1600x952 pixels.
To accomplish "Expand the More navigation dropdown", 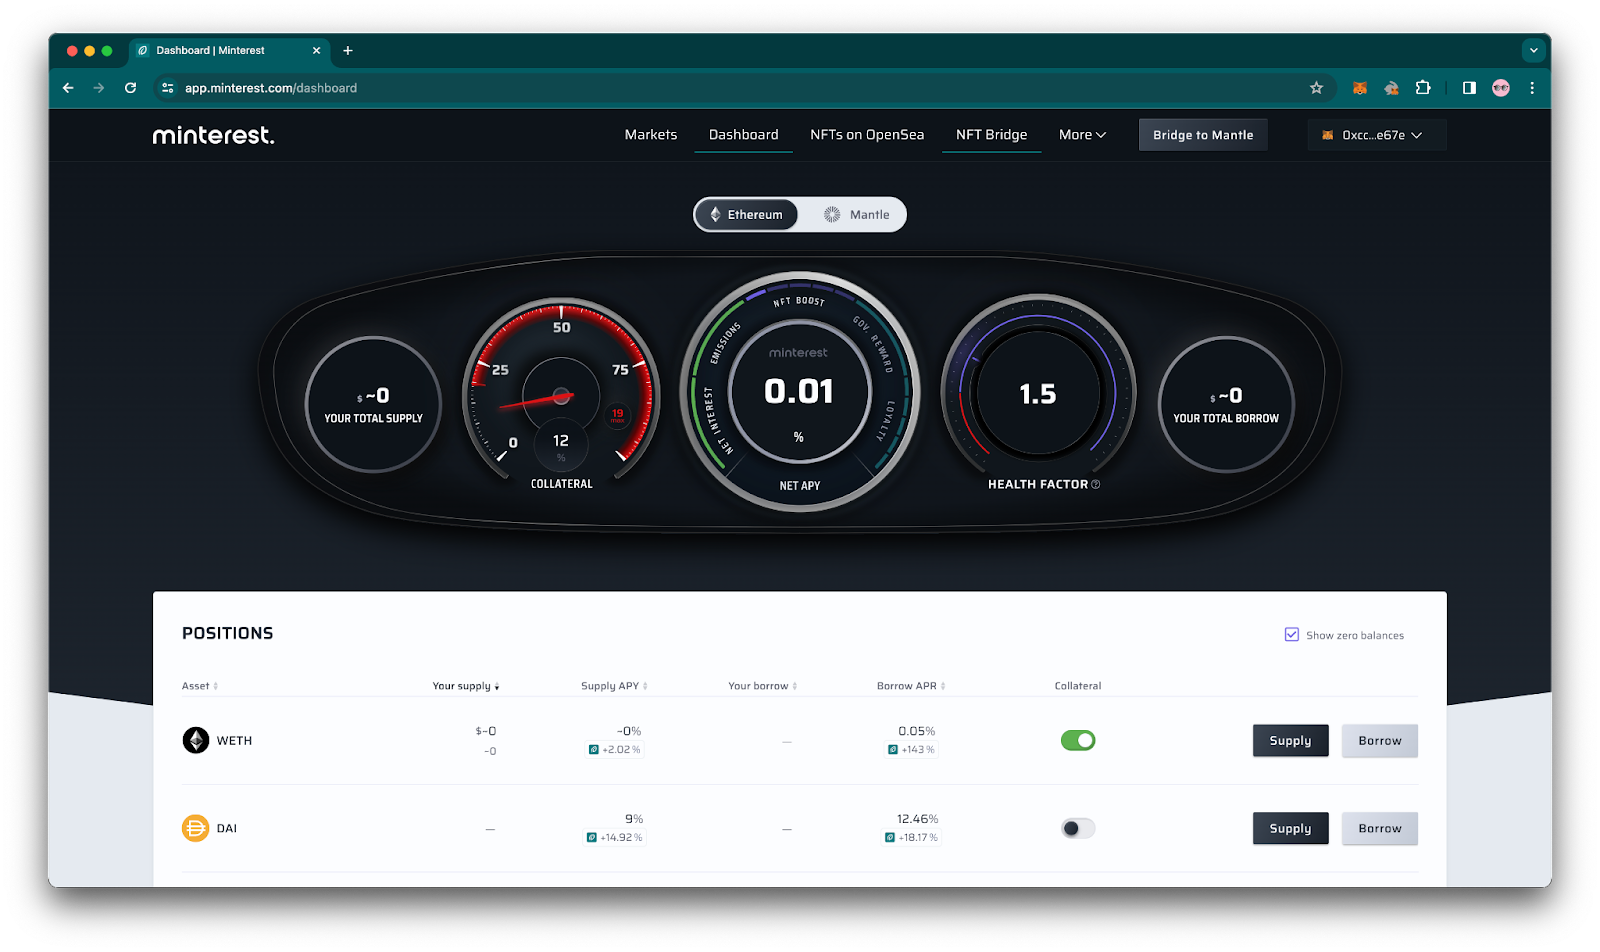I will click(1082, 135).
